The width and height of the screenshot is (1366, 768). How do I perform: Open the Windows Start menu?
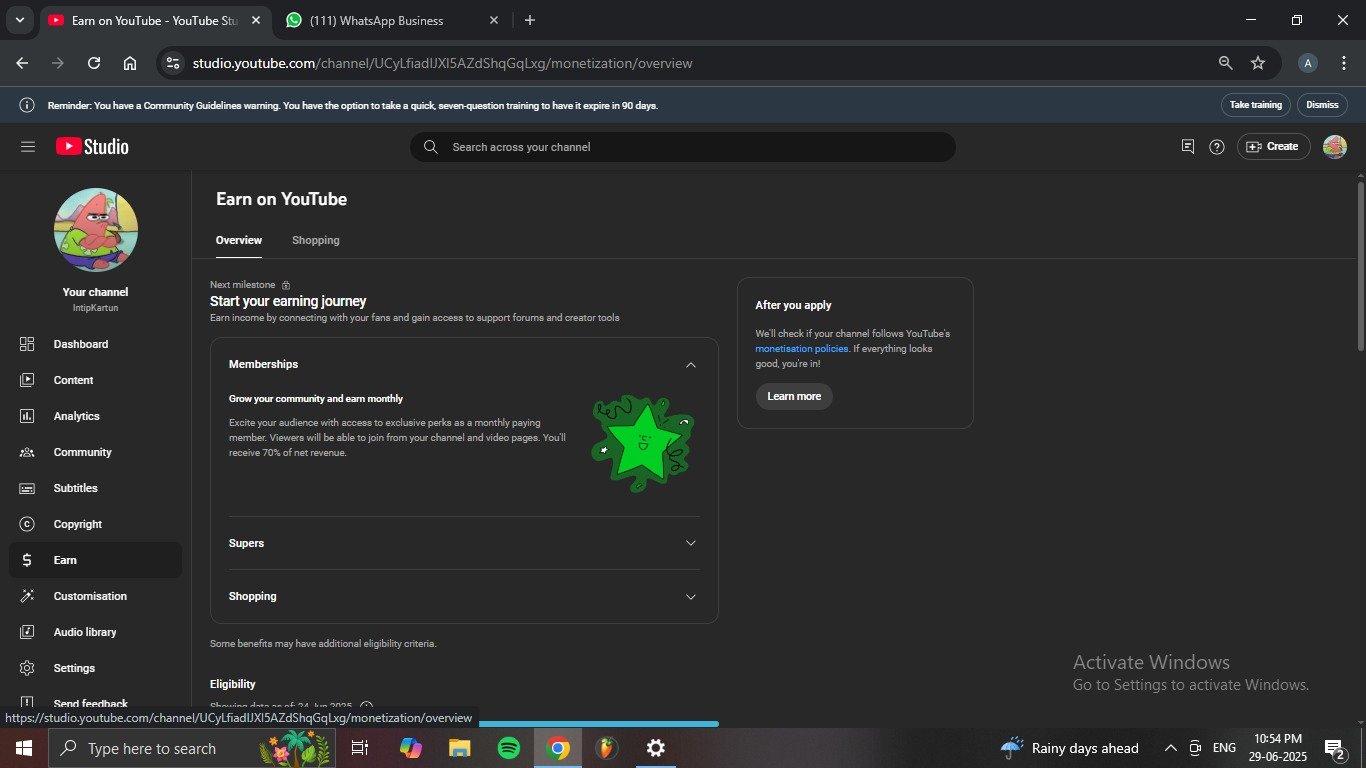24,748
